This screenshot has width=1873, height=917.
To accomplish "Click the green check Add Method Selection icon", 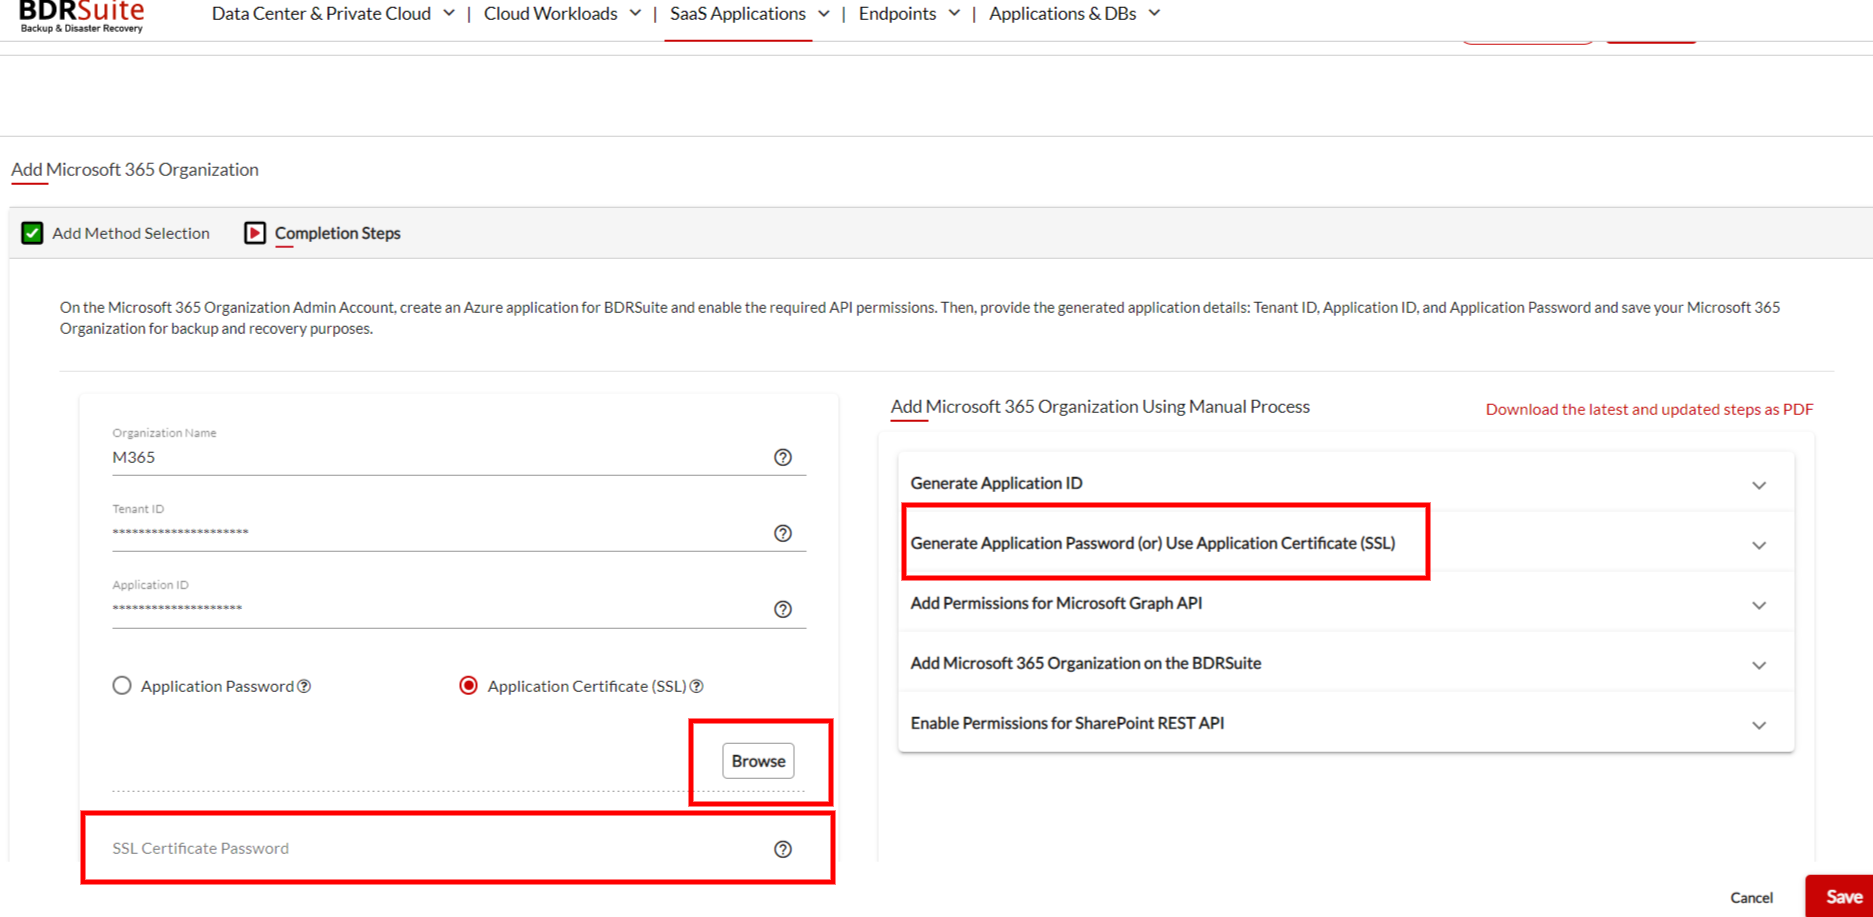I will point(32,233).
